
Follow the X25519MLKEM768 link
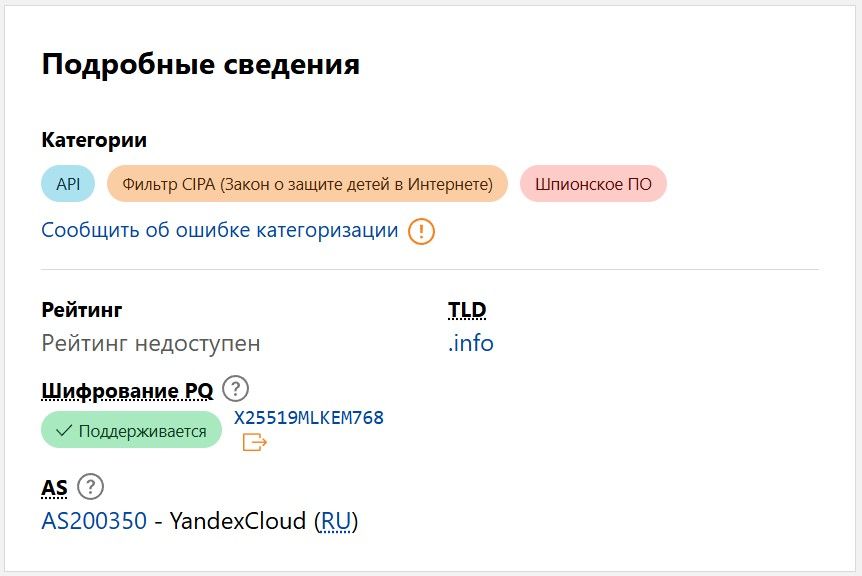pyautogui.click(x=309, y=417)
